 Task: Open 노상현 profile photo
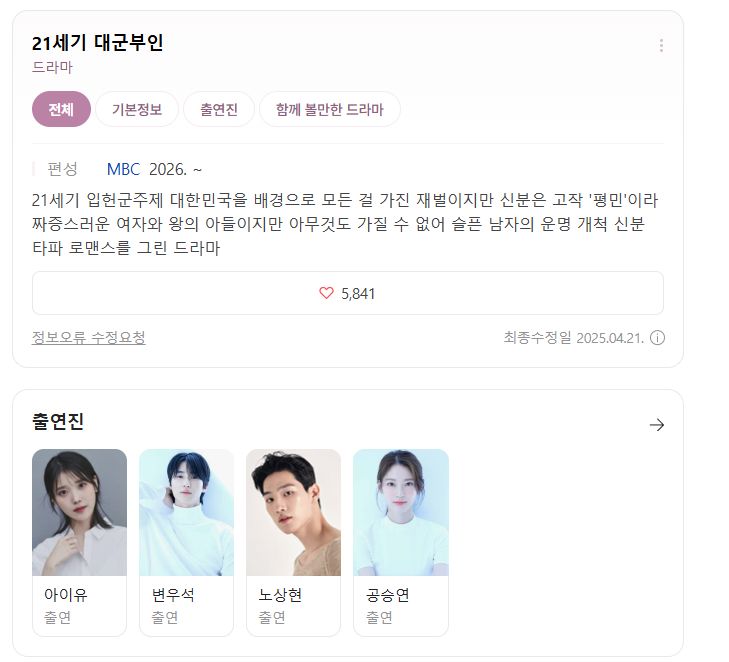click(294, 512)
